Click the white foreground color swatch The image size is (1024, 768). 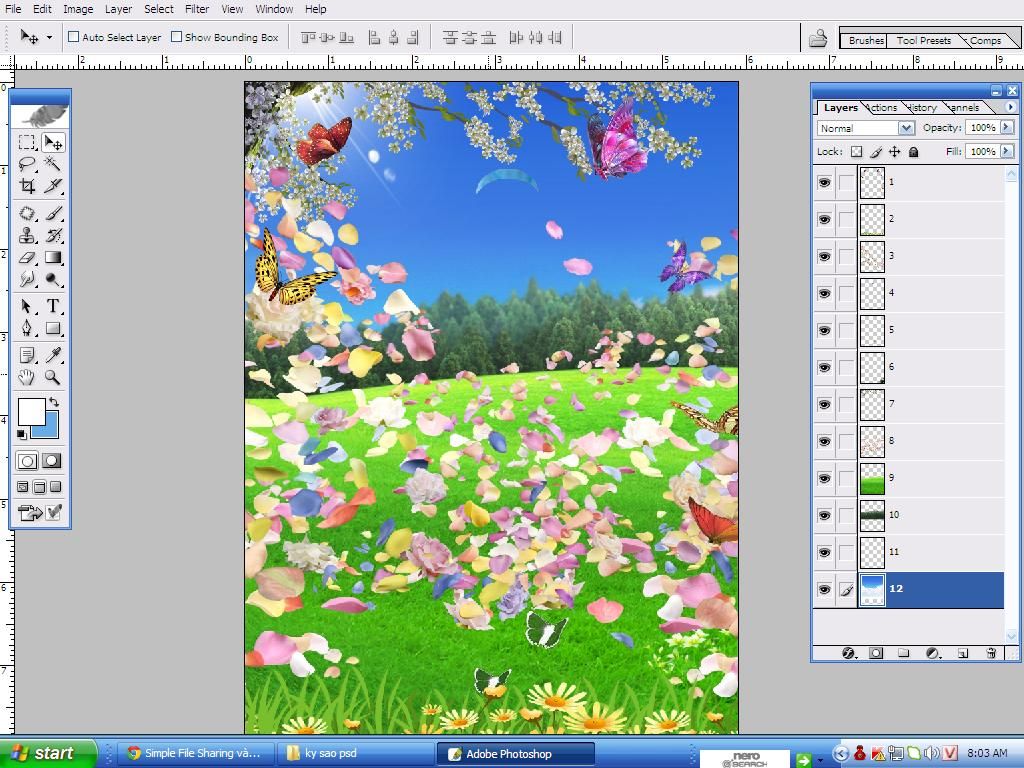(31, 411)
